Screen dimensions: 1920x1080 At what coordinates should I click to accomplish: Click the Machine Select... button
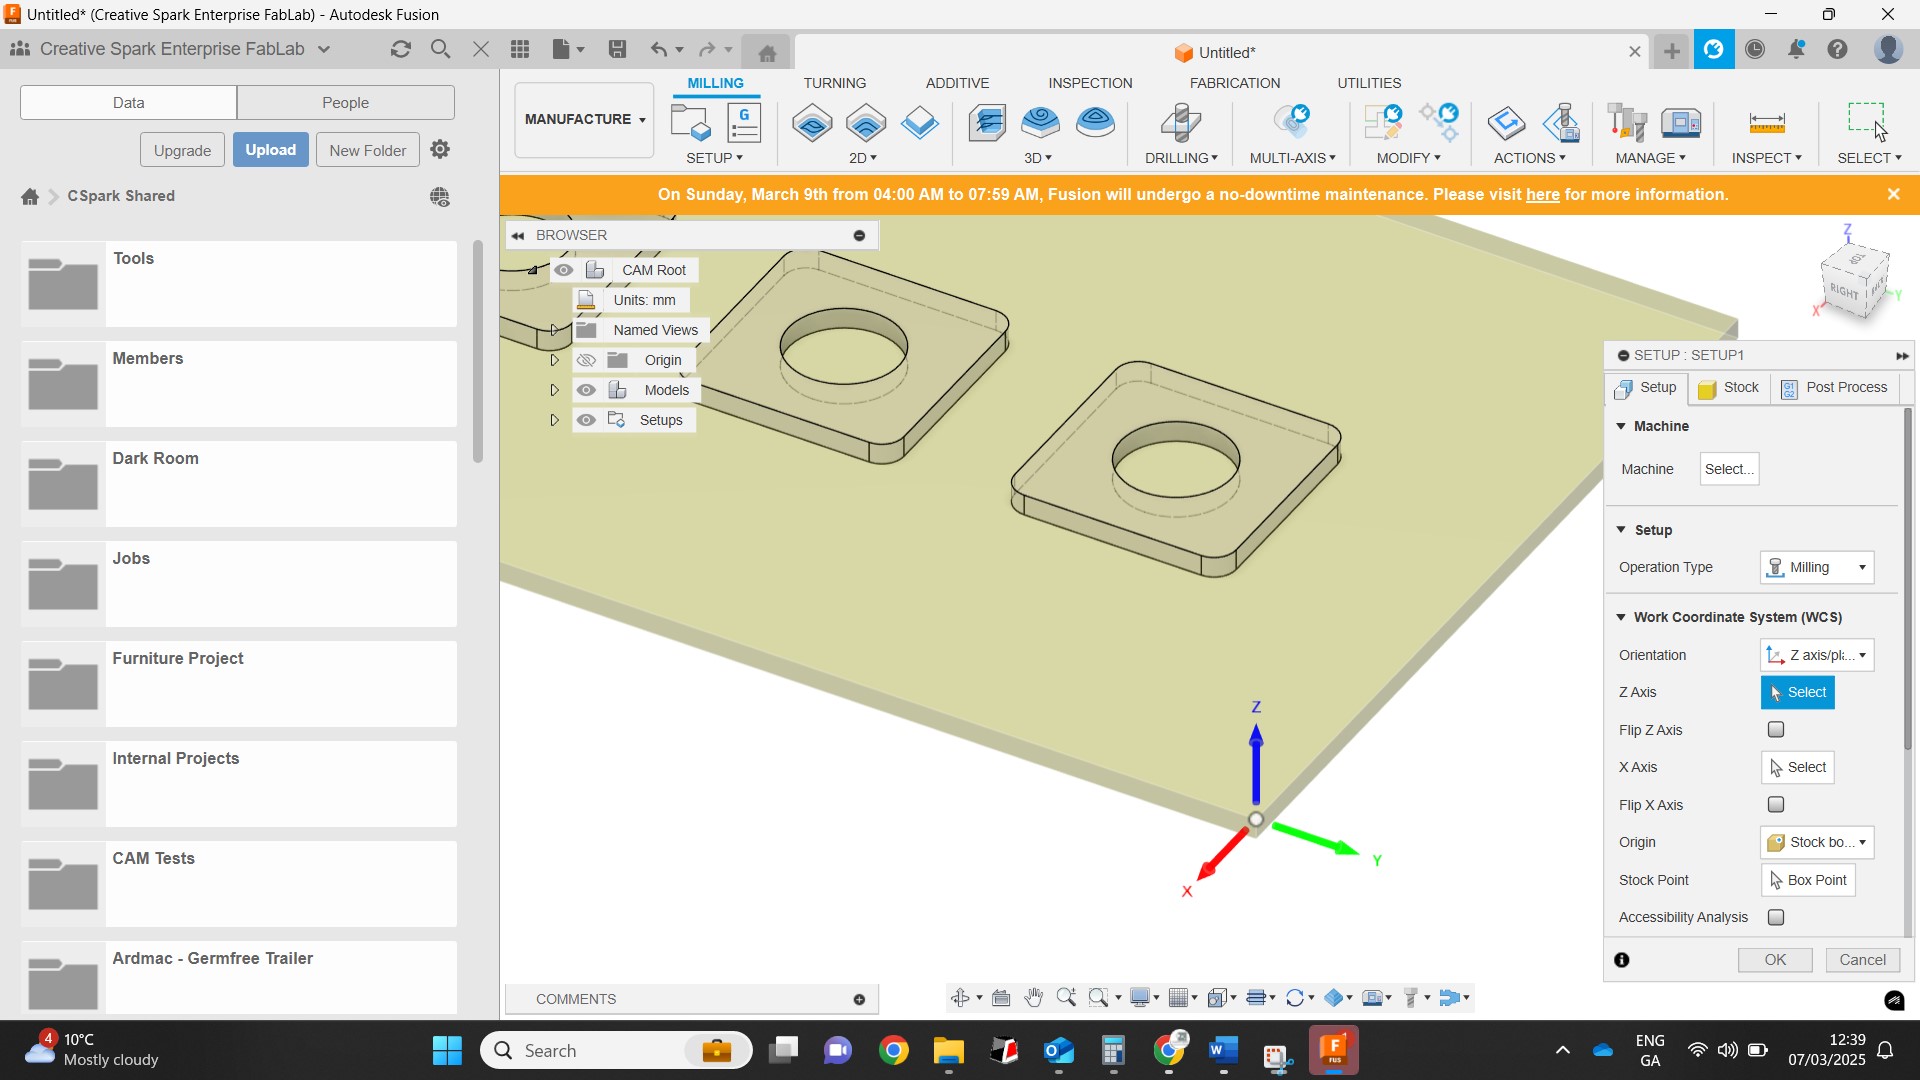point(1729,469)
